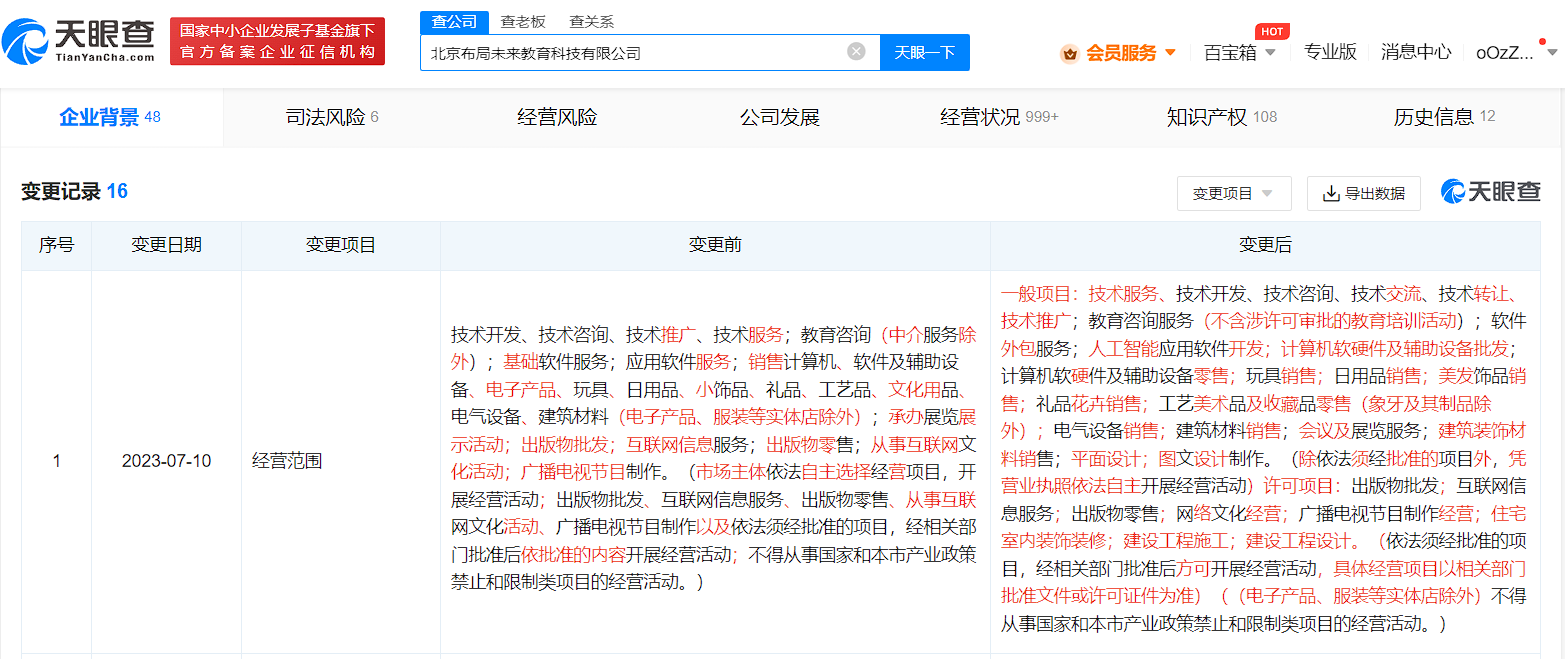The width and height of the screenshot is (1565, 659).
Task: Click the oOzZ... user account name
Action: click(1505, 53)
